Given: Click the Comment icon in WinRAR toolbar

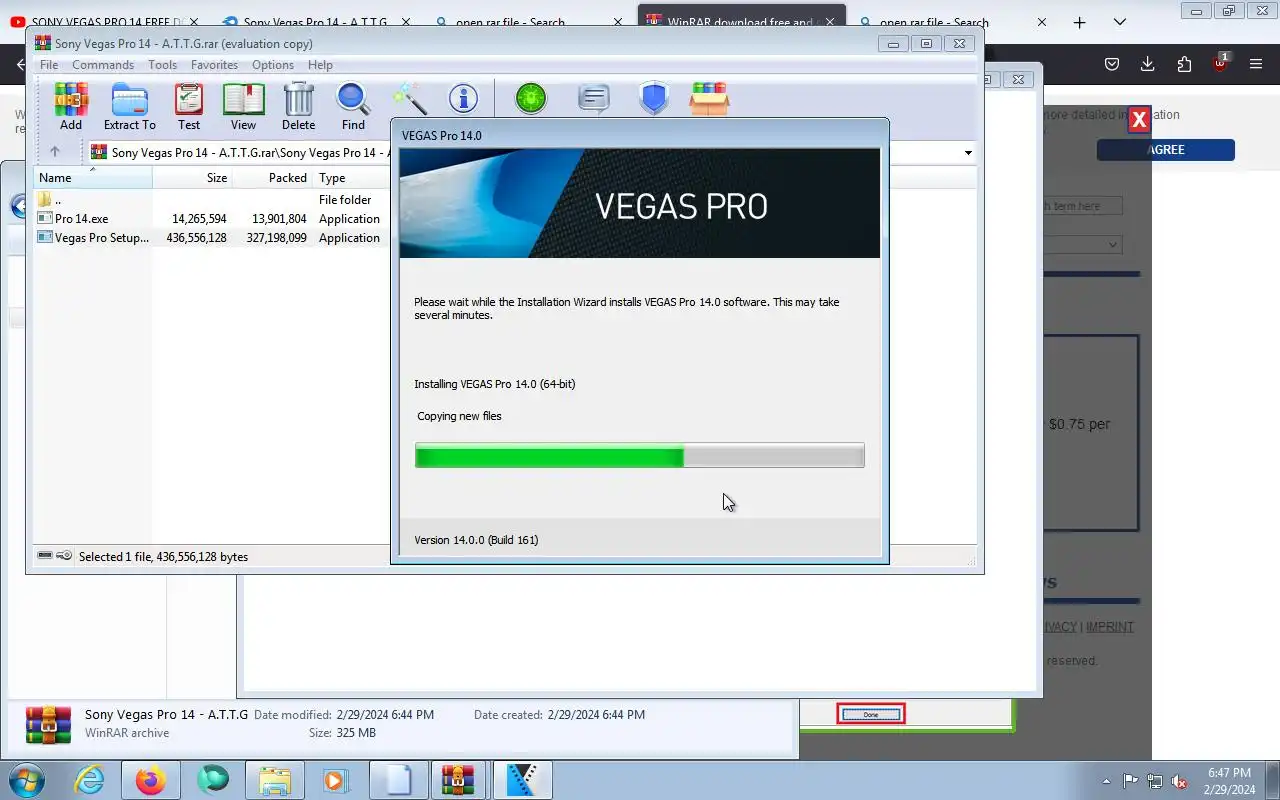Looking at the screenshot, I should tap(593, 98).
